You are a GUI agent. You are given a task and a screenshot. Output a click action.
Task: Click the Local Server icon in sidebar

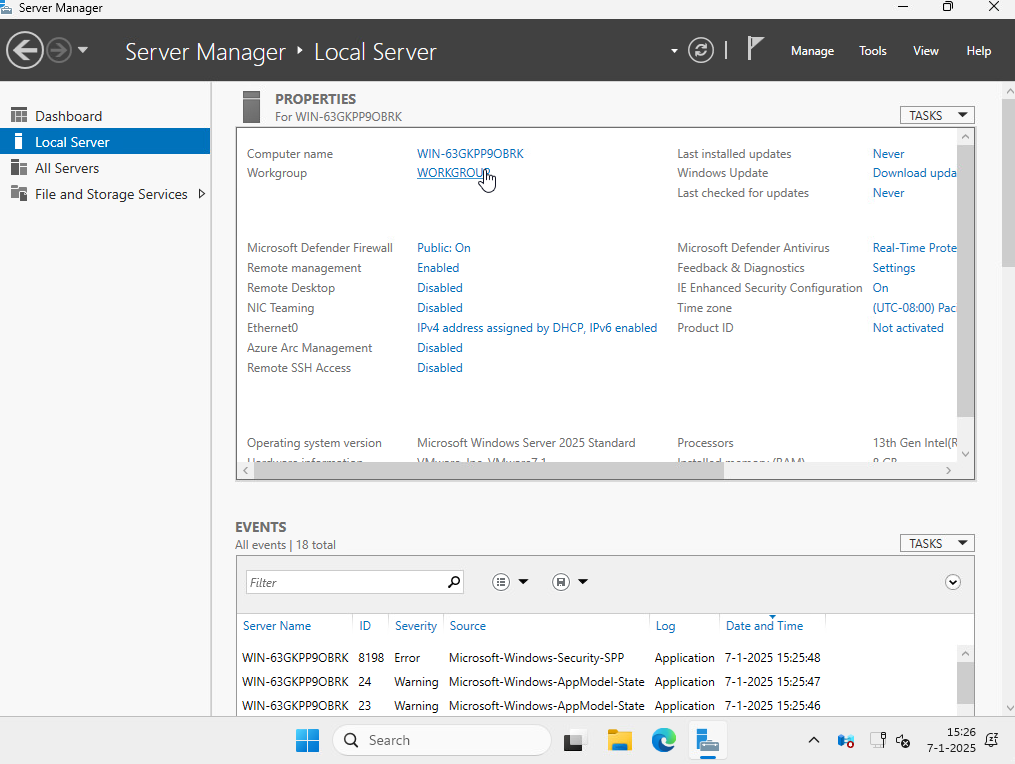pyautogui.click(x=19, y=141)
